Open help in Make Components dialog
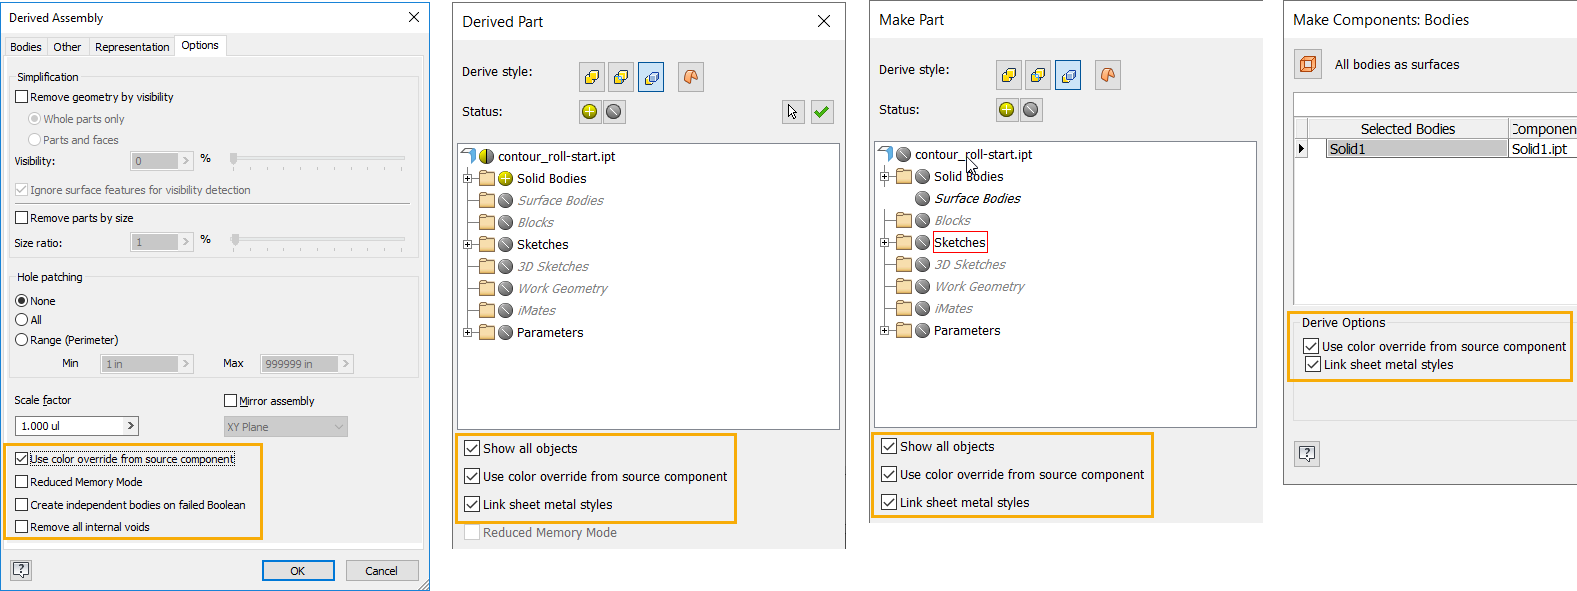This screenshot has width=1577, height=591. click(x=1307, y=454)
